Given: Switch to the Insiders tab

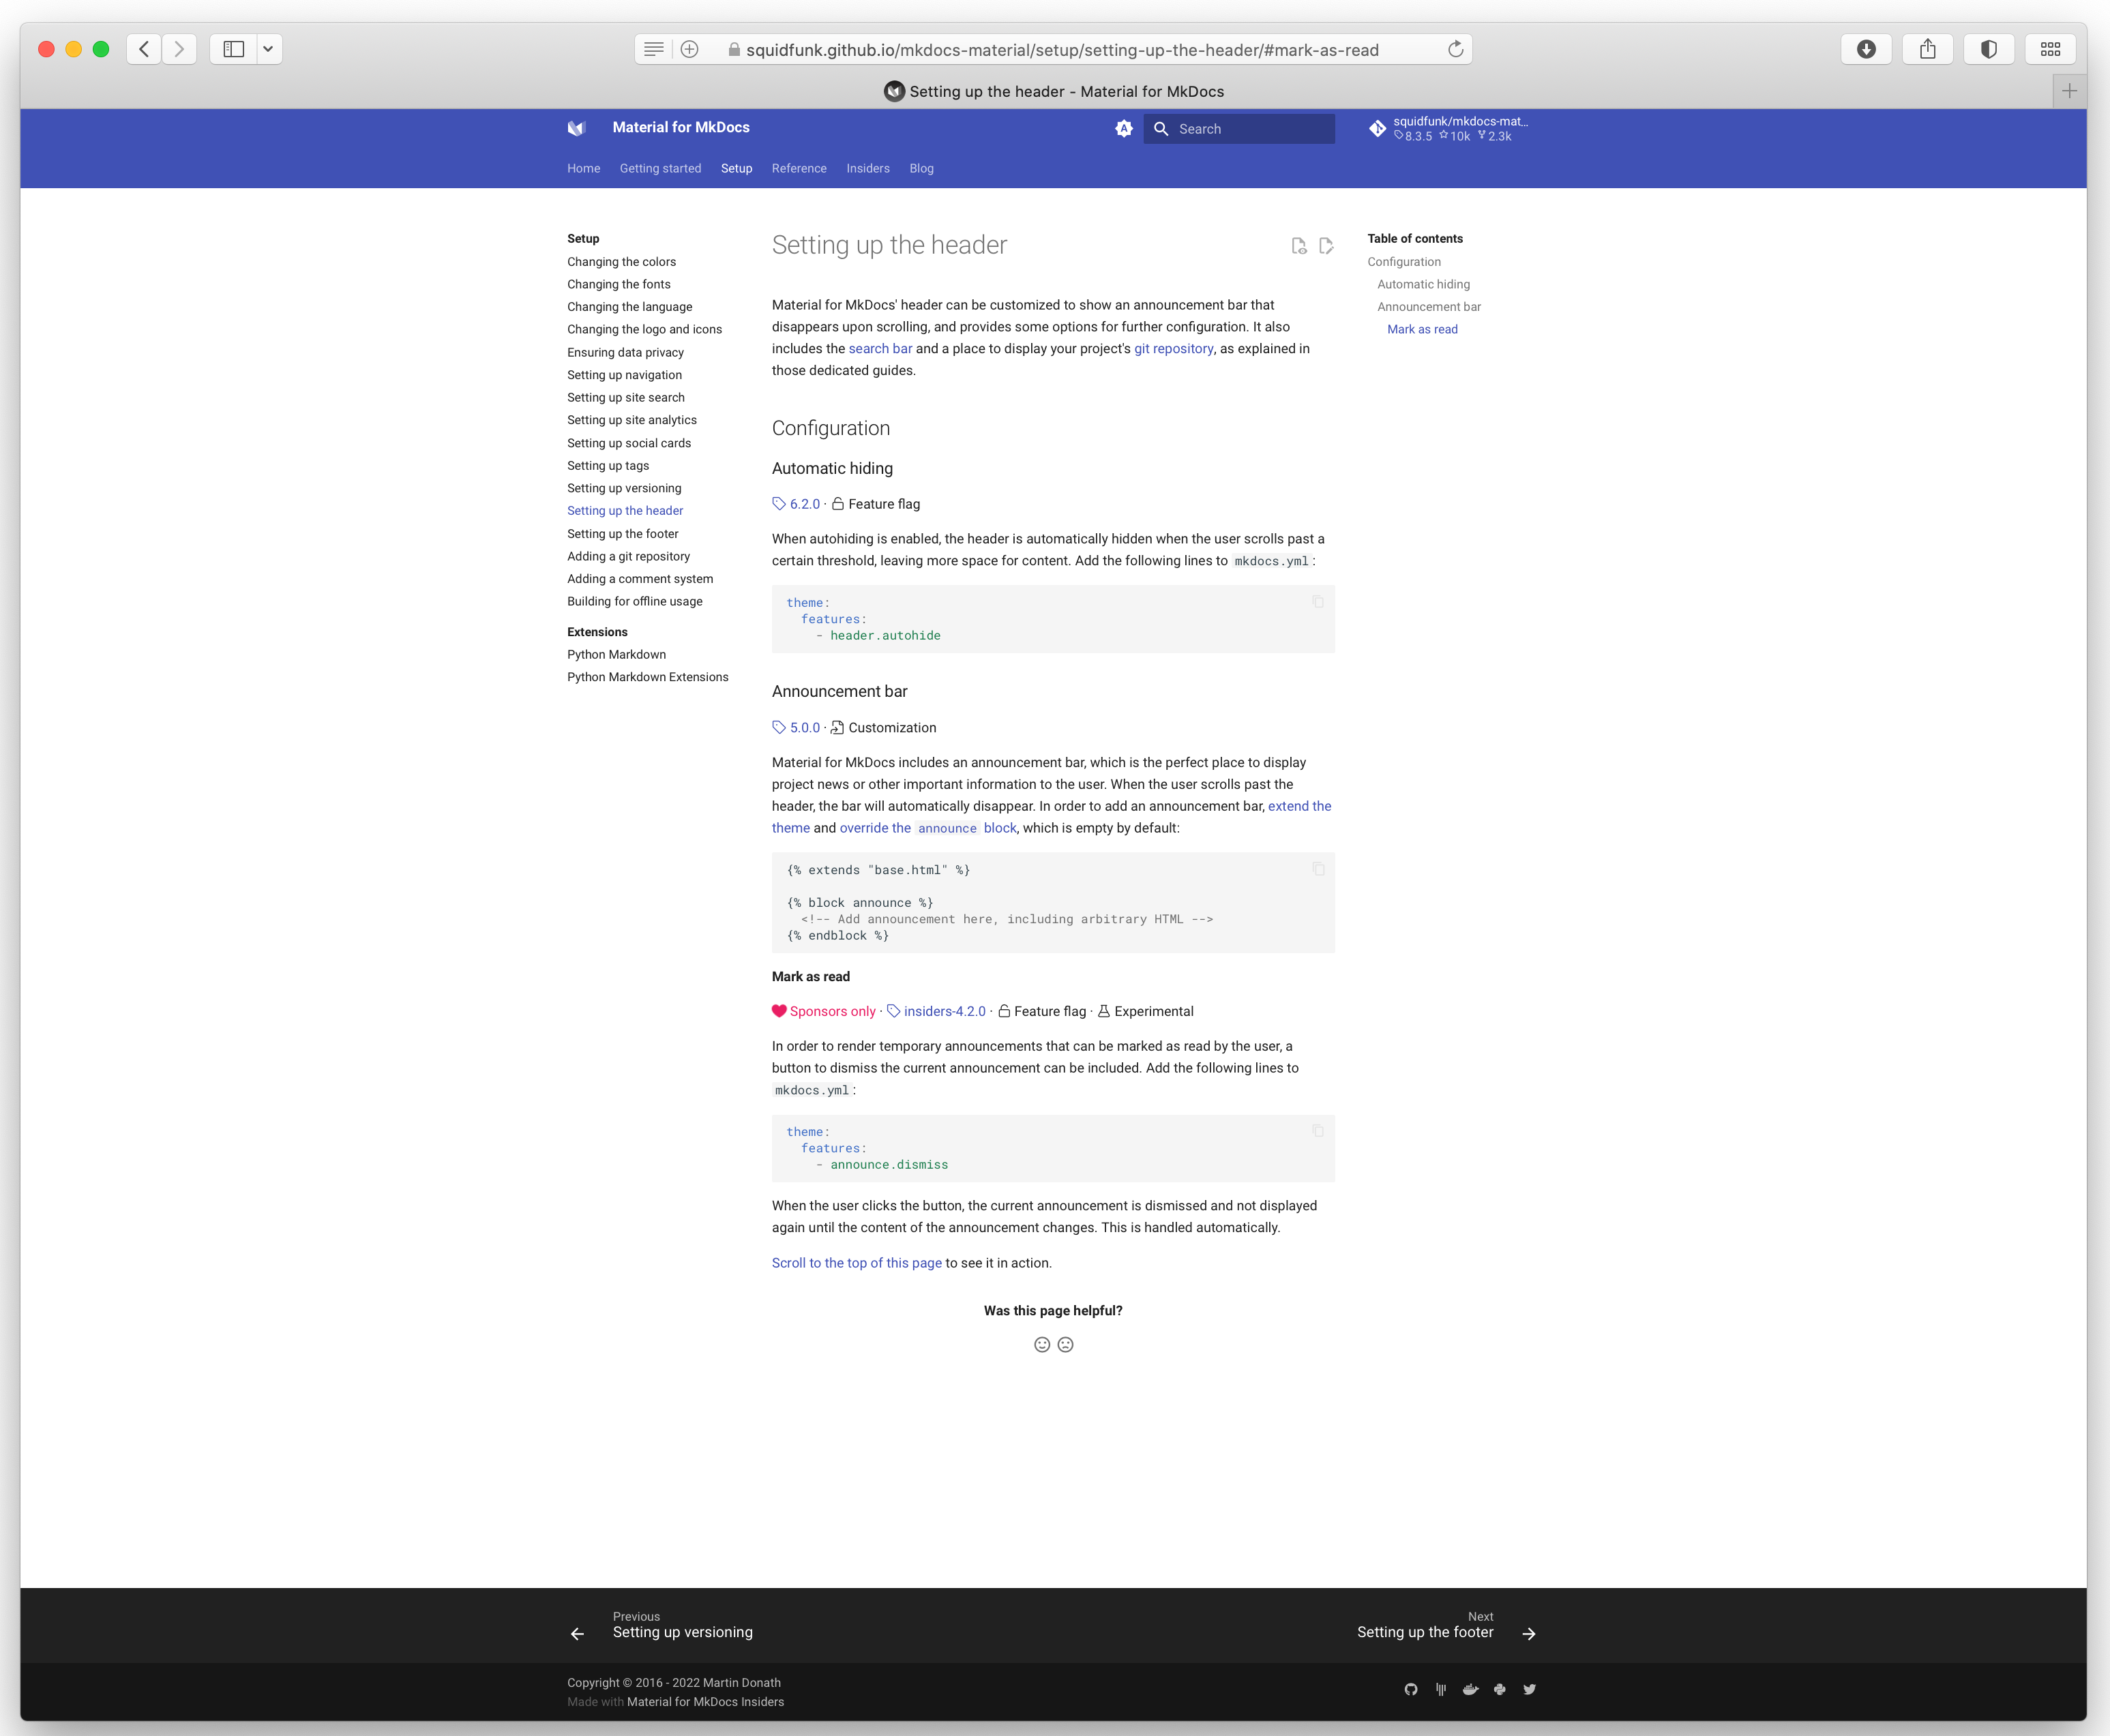Looking at the screenshot, I should 867,168.
